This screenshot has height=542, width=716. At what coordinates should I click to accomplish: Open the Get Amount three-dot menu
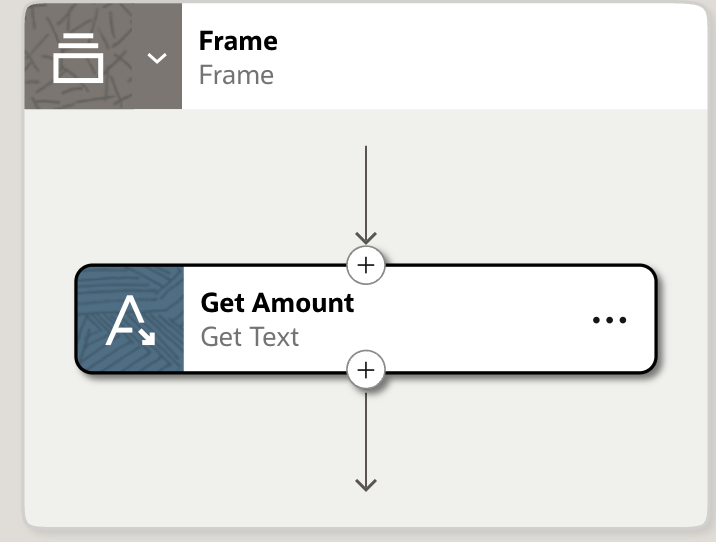pyautogui.click(x=609, y=320)
